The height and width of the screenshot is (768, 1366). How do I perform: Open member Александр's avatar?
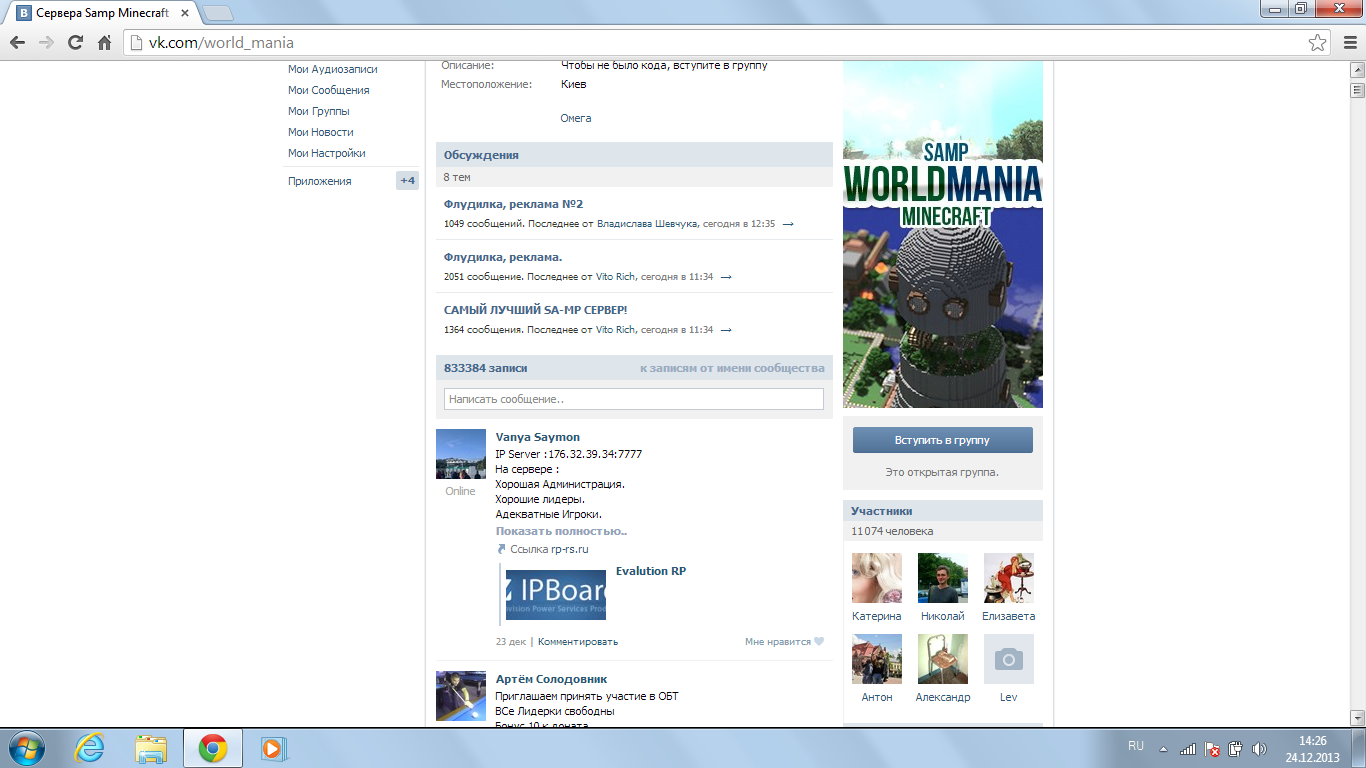click(x=943, y=659)
